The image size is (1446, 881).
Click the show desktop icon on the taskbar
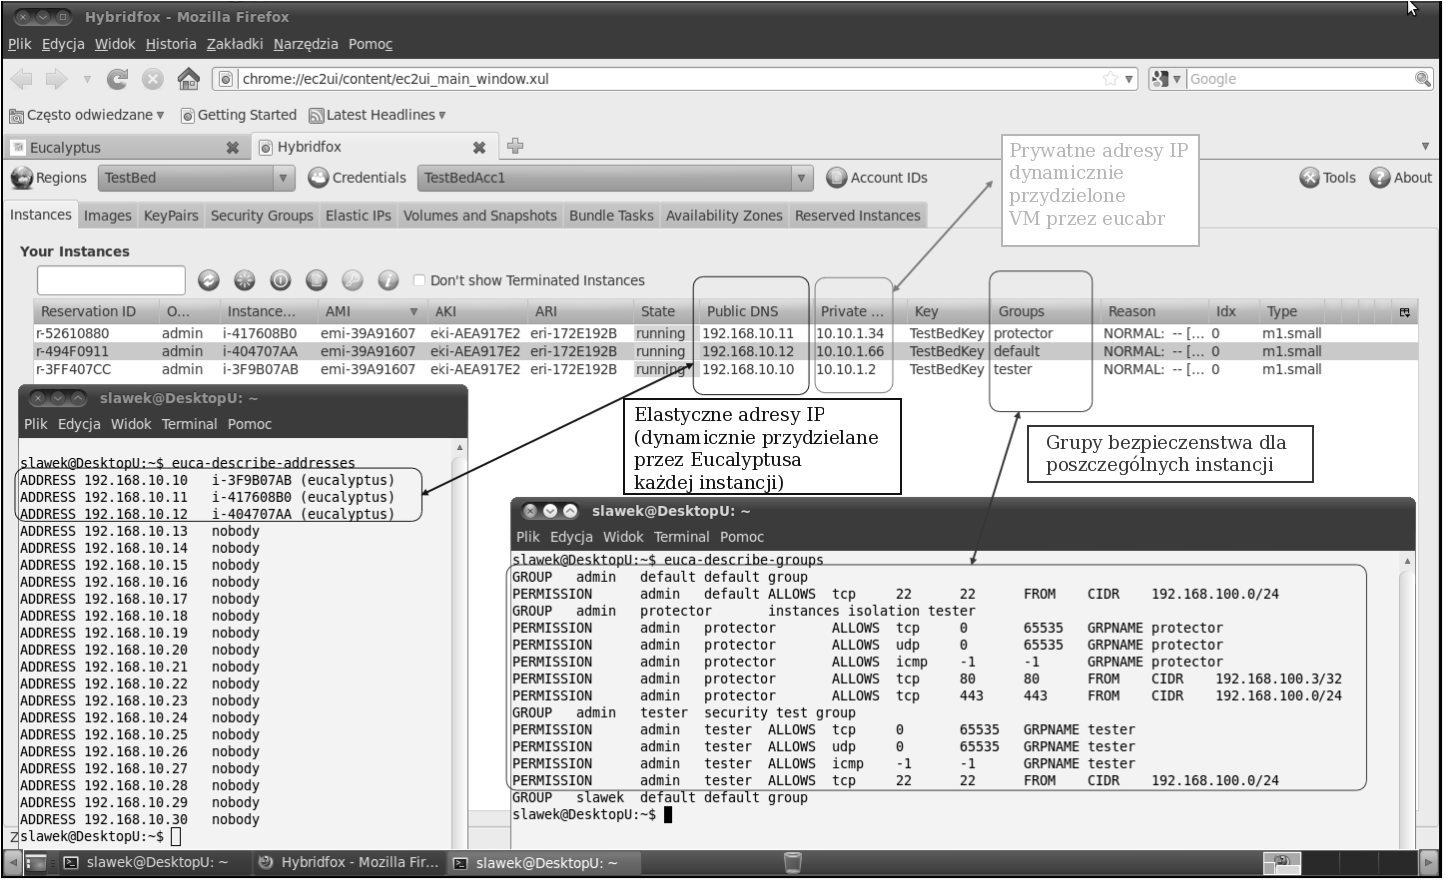[34, 862]
